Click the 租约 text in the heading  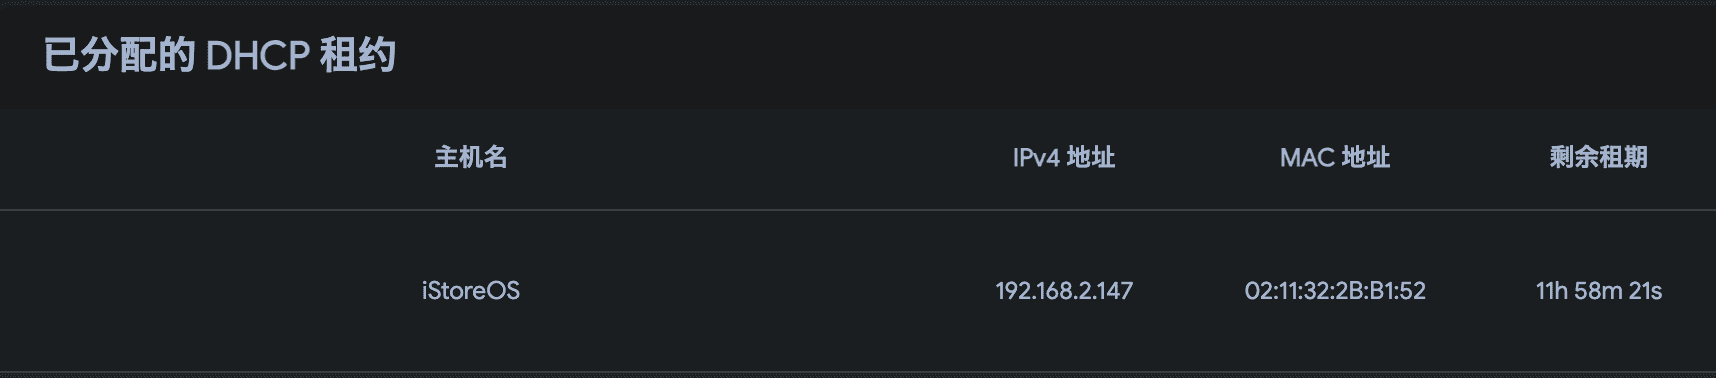point(358,56)
